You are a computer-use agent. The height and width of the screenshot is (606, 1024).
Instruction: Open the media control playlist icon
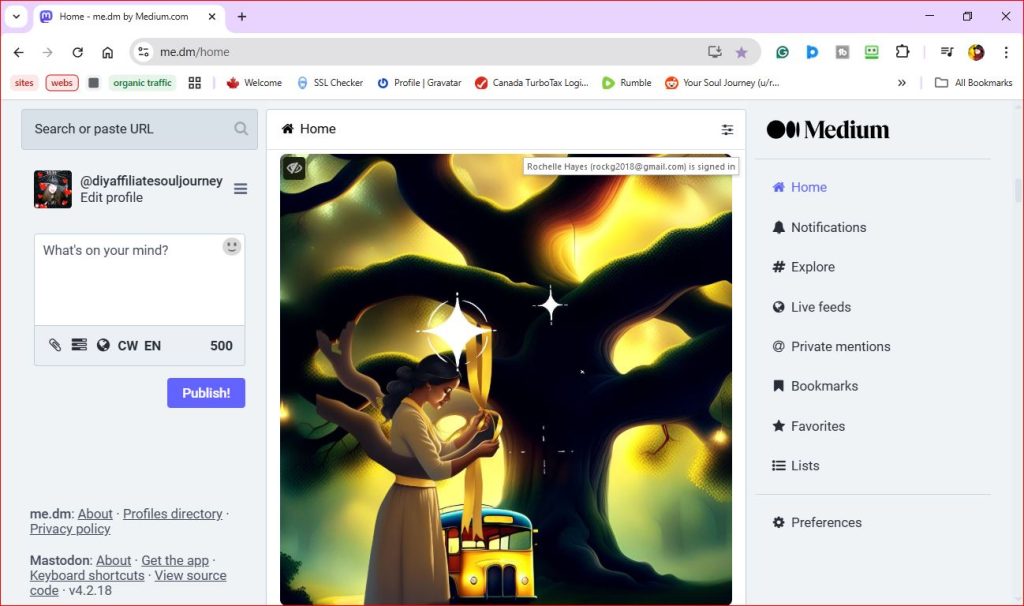[946, 52]
